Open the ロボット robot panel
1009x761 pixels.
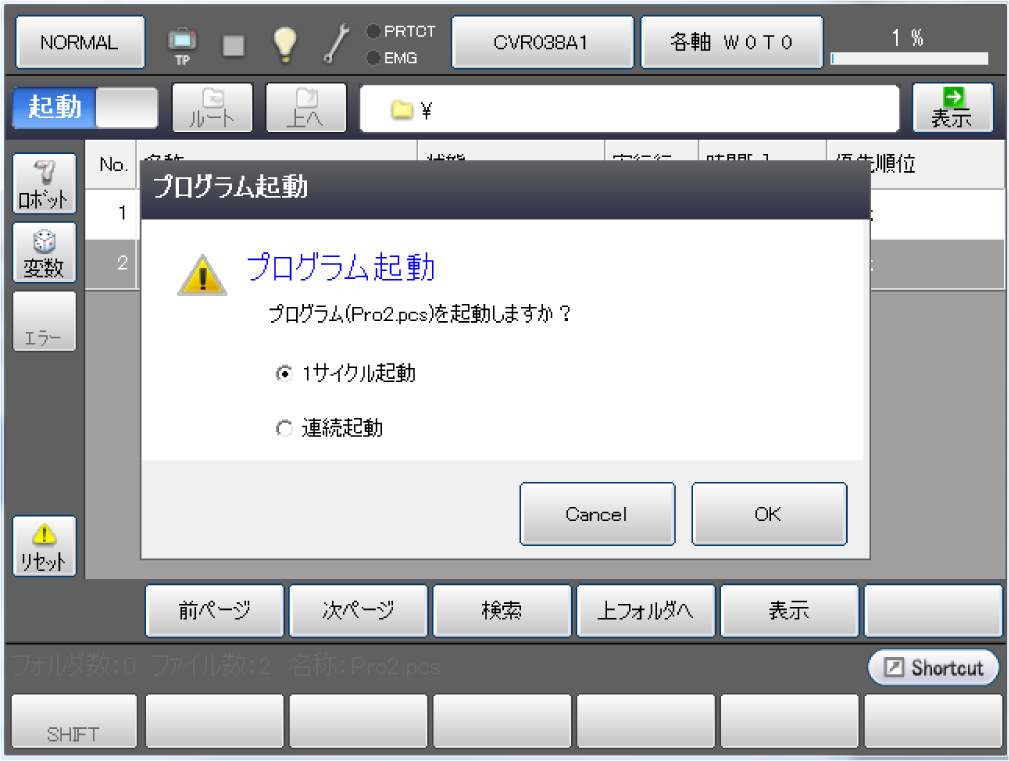coord(44,183)
